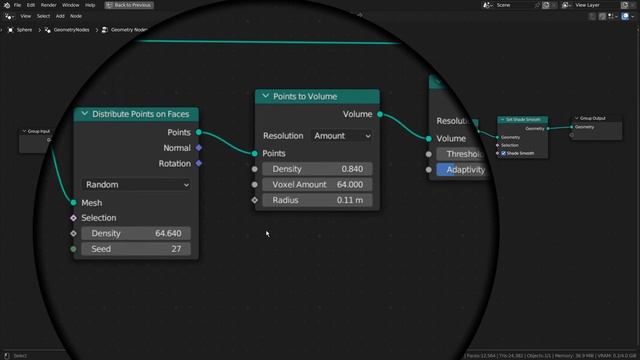Collapse the Group Input node
This screenshot has height=360, width=640.
(24, 131)
